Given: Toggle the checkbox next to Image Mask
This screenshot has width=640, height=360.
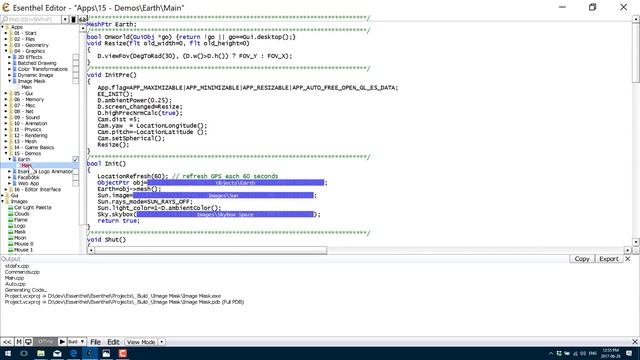Looking at the screenshot, I should (76, 81).
